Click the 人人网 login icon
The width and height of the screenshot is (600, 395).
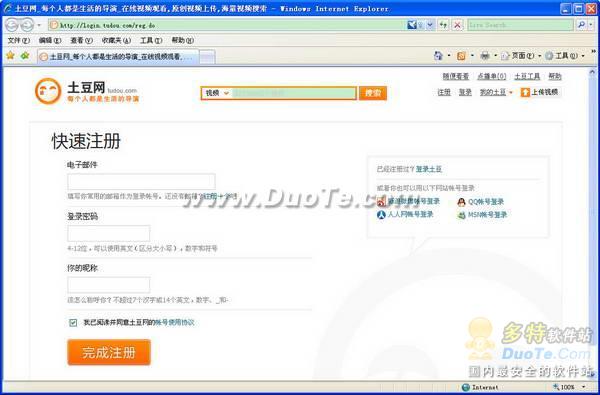pos(381,215)
